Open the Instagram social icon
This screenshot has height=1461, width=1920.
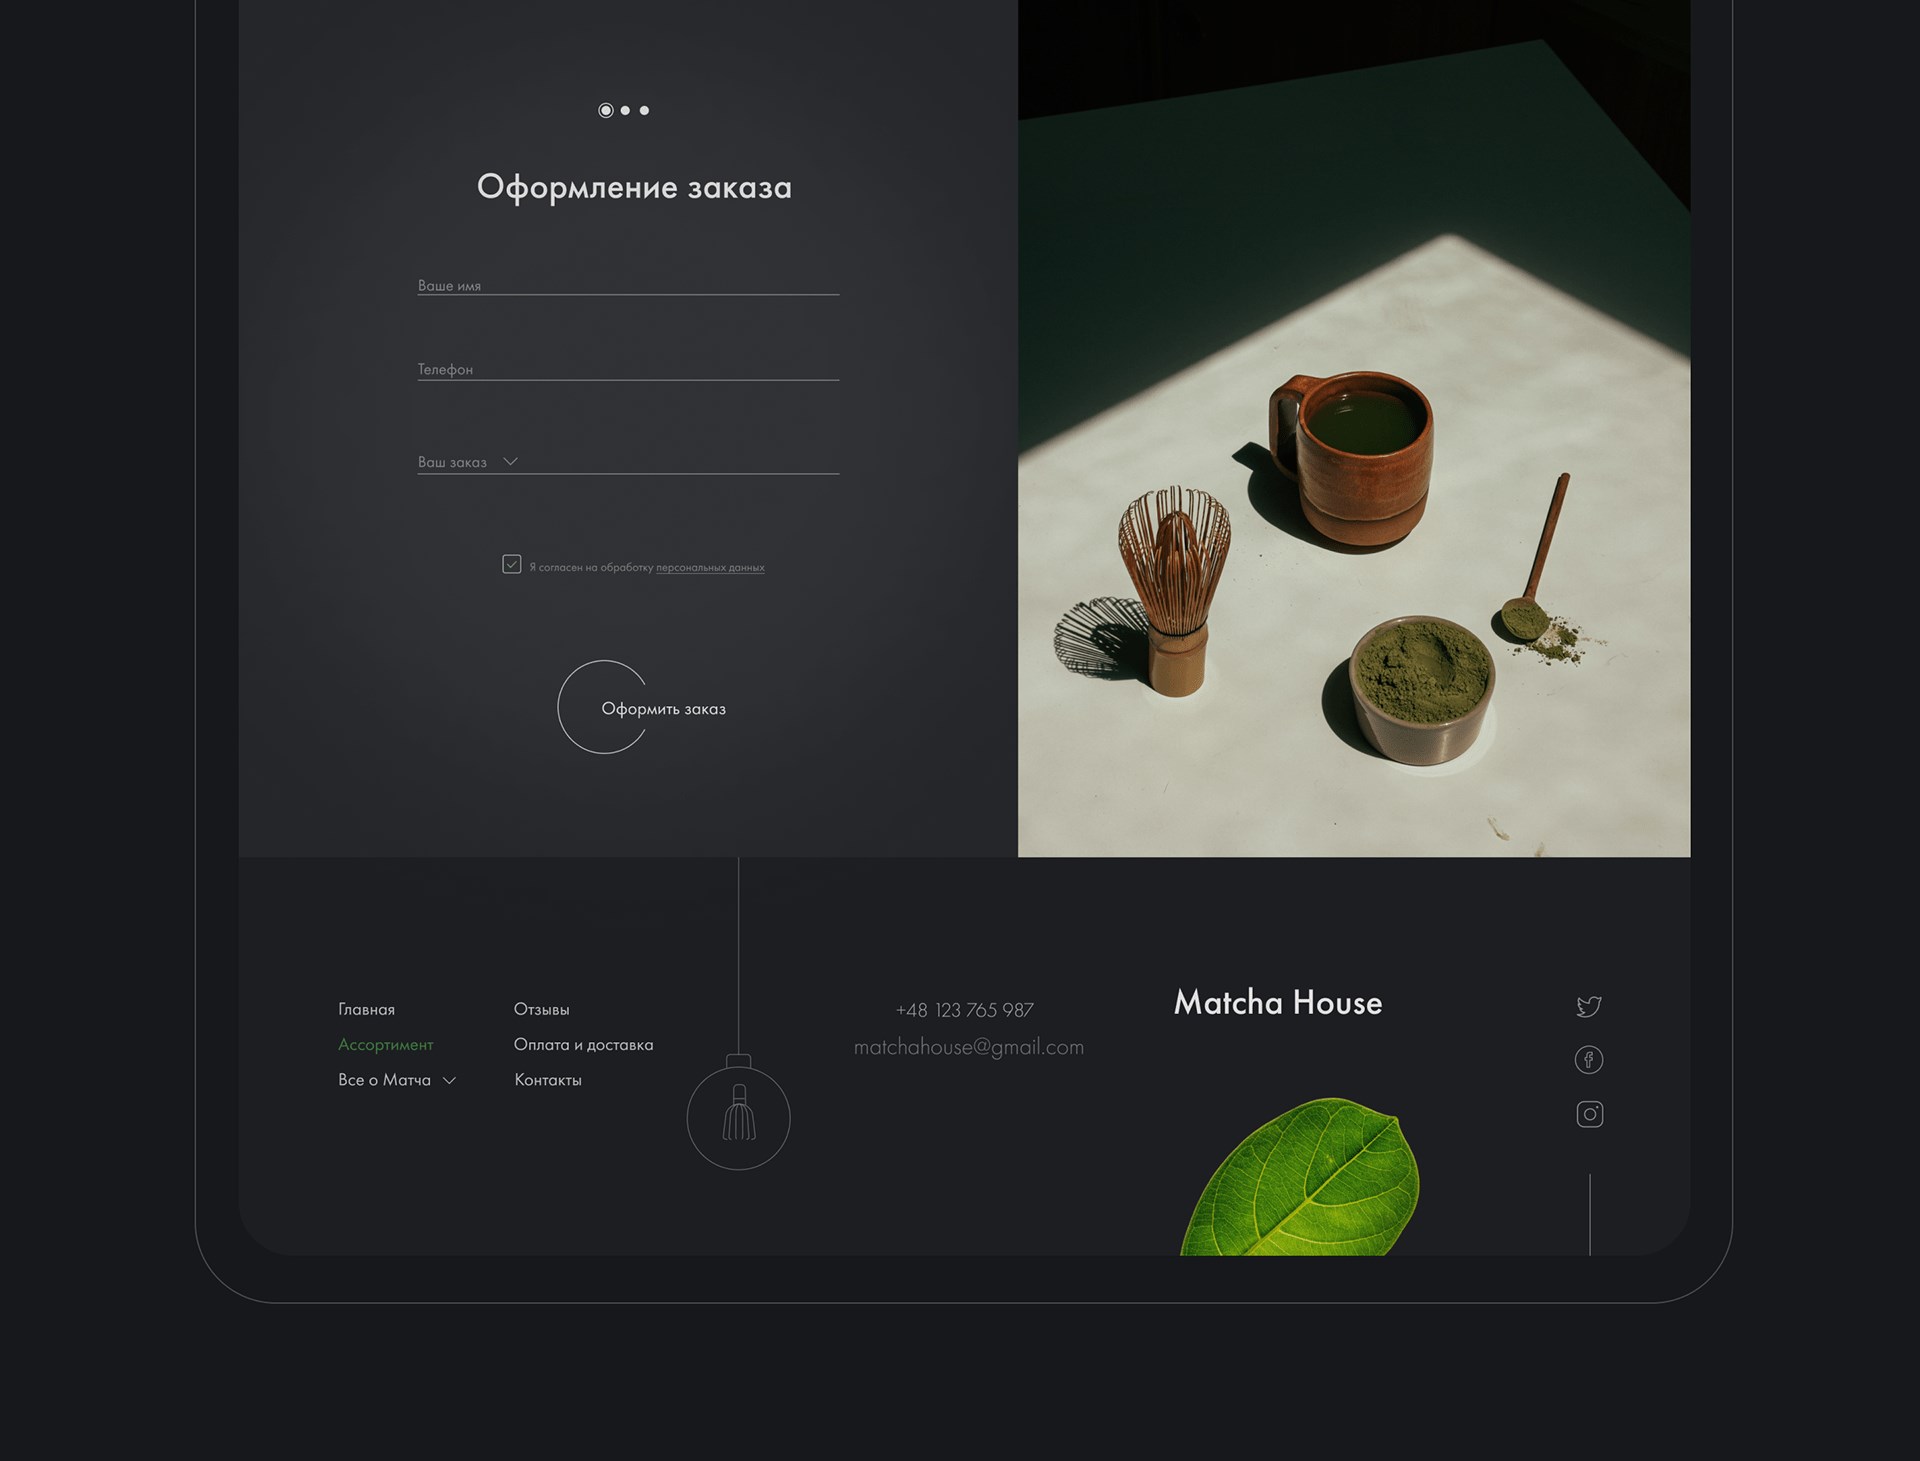[1590, 1114]
